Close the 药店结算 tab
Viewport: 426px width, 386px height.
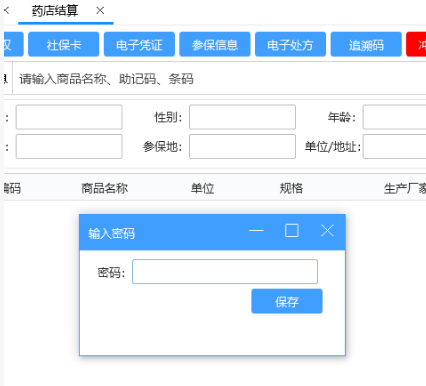tap(100, 11)
